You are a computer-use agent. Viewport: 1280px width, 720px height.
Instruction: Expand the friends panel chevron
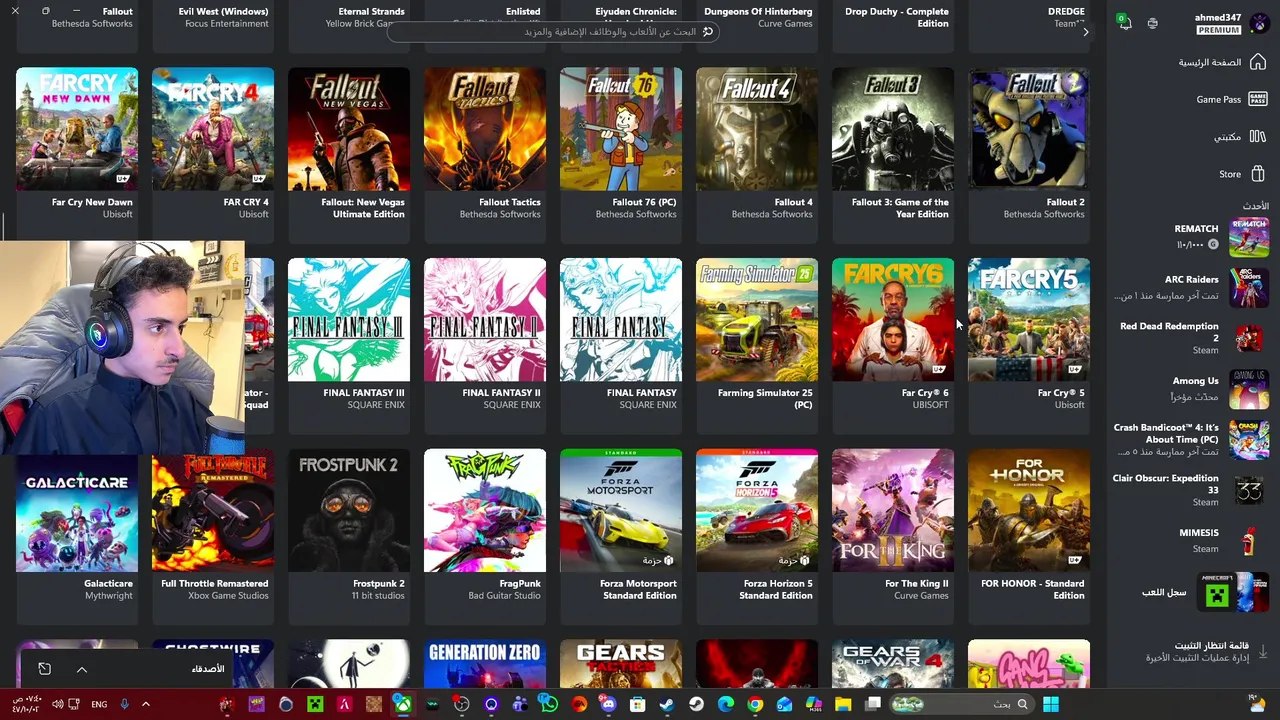click(82, 669)
